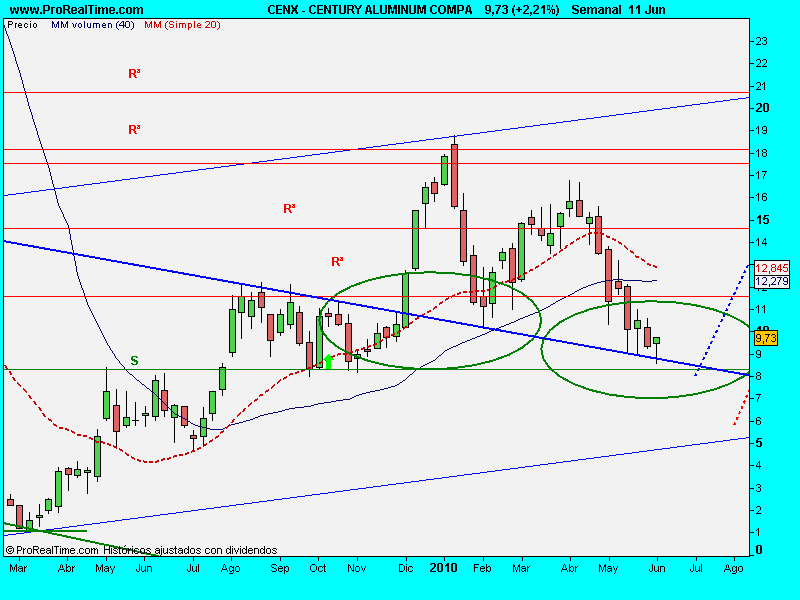Click the blue 12,279 value tag

[x=772, y=282]
